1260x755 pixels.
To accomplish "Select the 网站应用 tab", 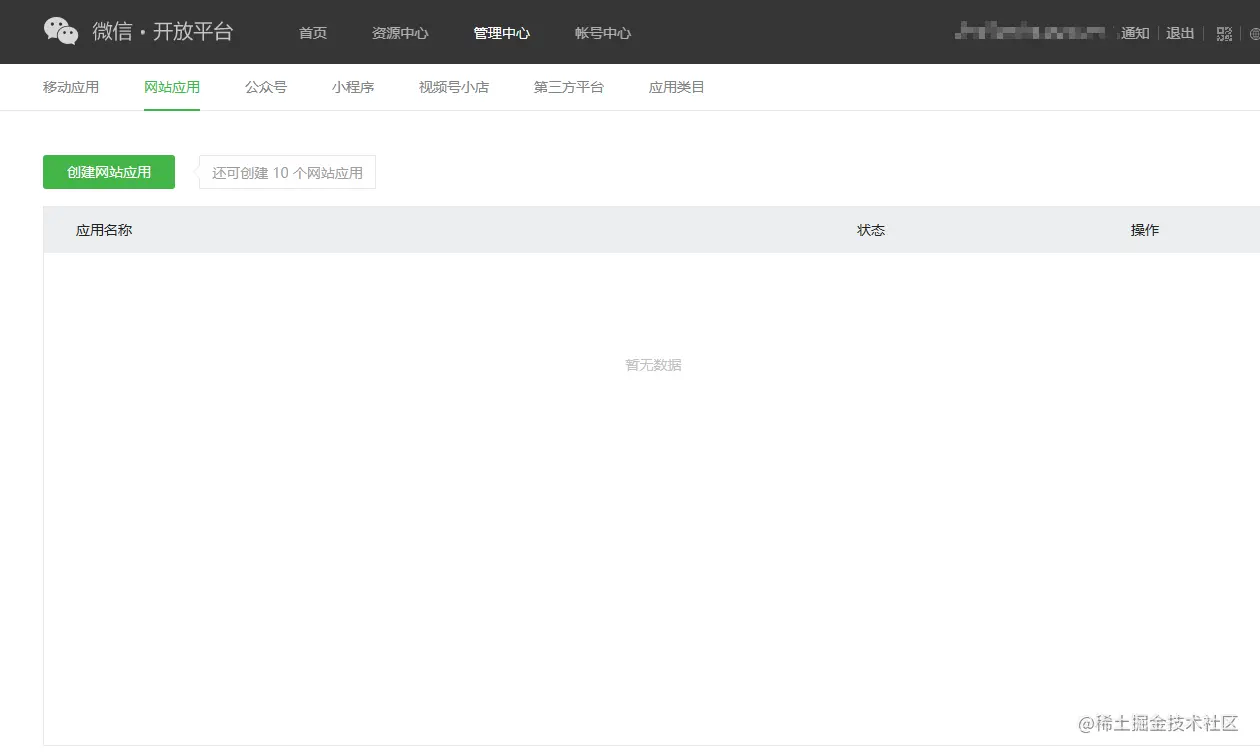I will (172, 87).
